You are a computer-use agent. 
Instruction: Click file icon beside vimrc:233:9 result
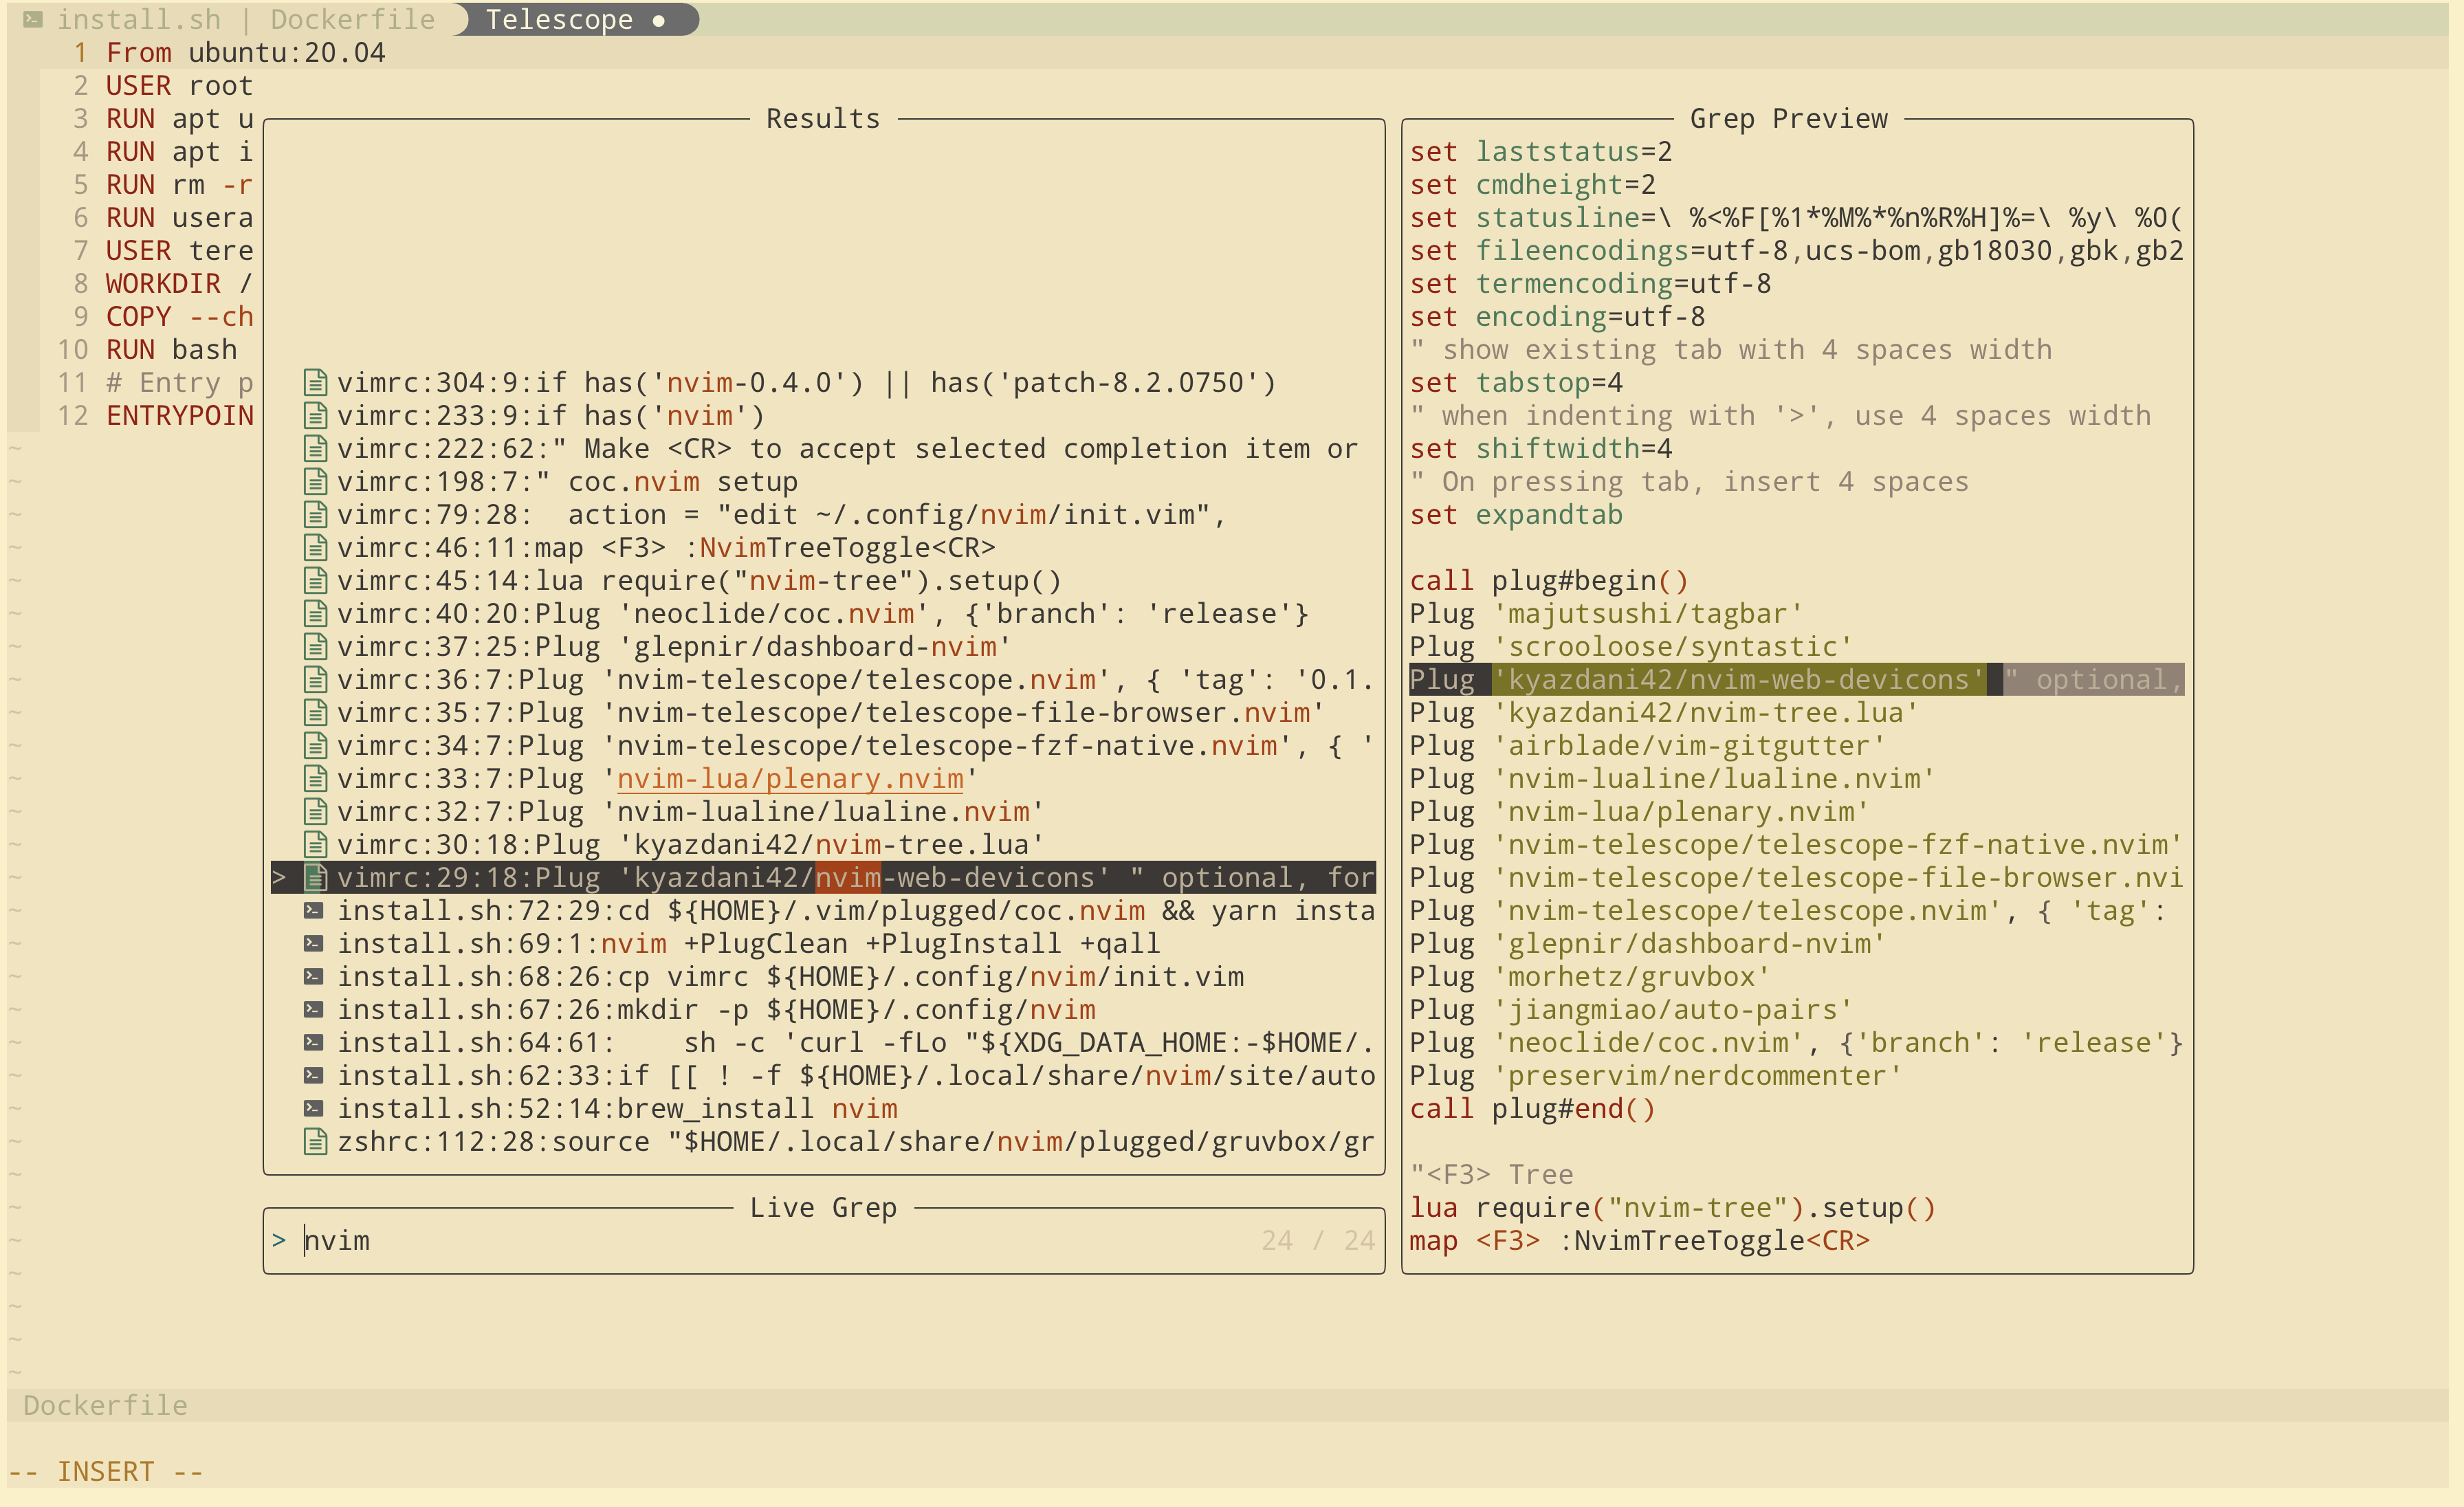point(315,416)
